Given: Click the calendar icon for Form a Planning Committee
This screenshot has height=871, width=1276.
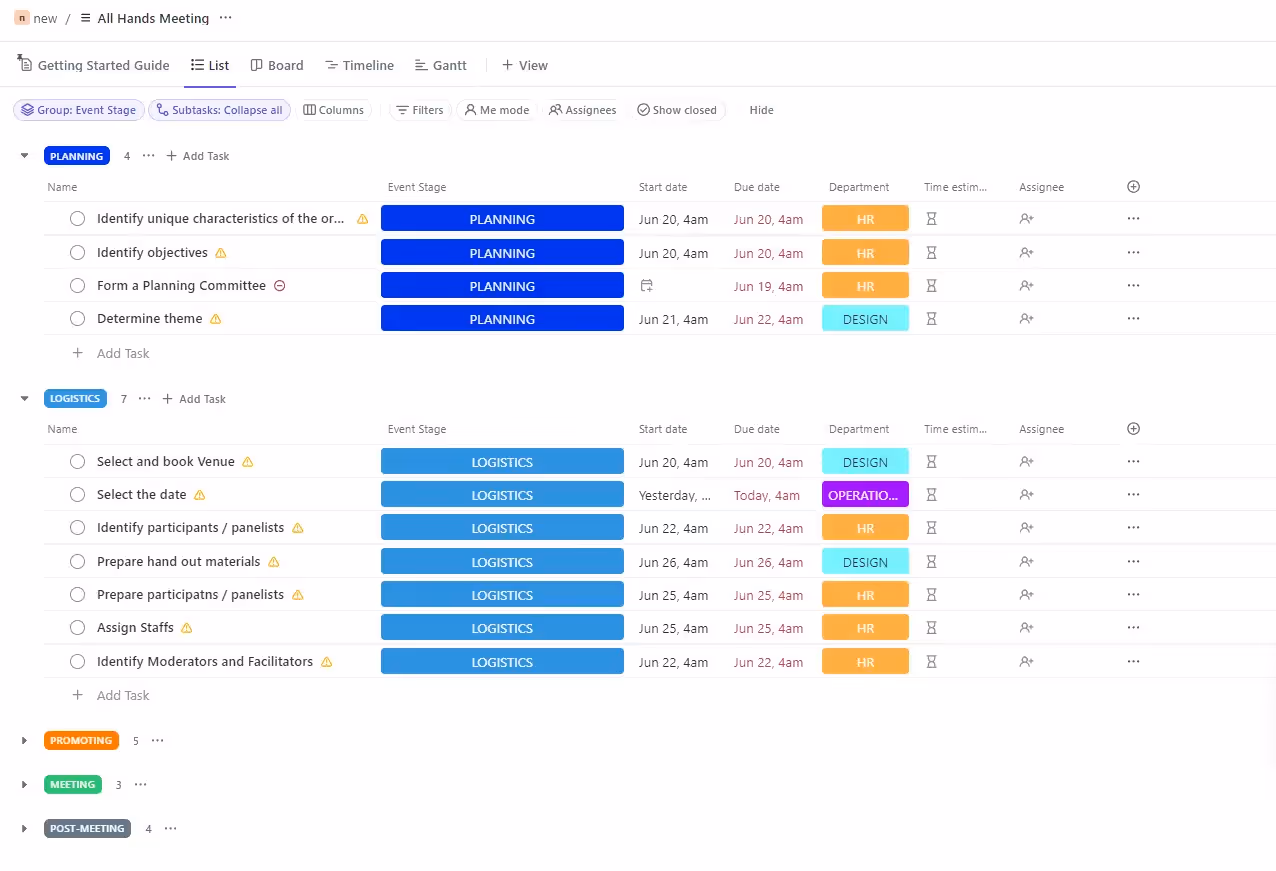Looking at the screenshot, I should [x=647, y=286].
